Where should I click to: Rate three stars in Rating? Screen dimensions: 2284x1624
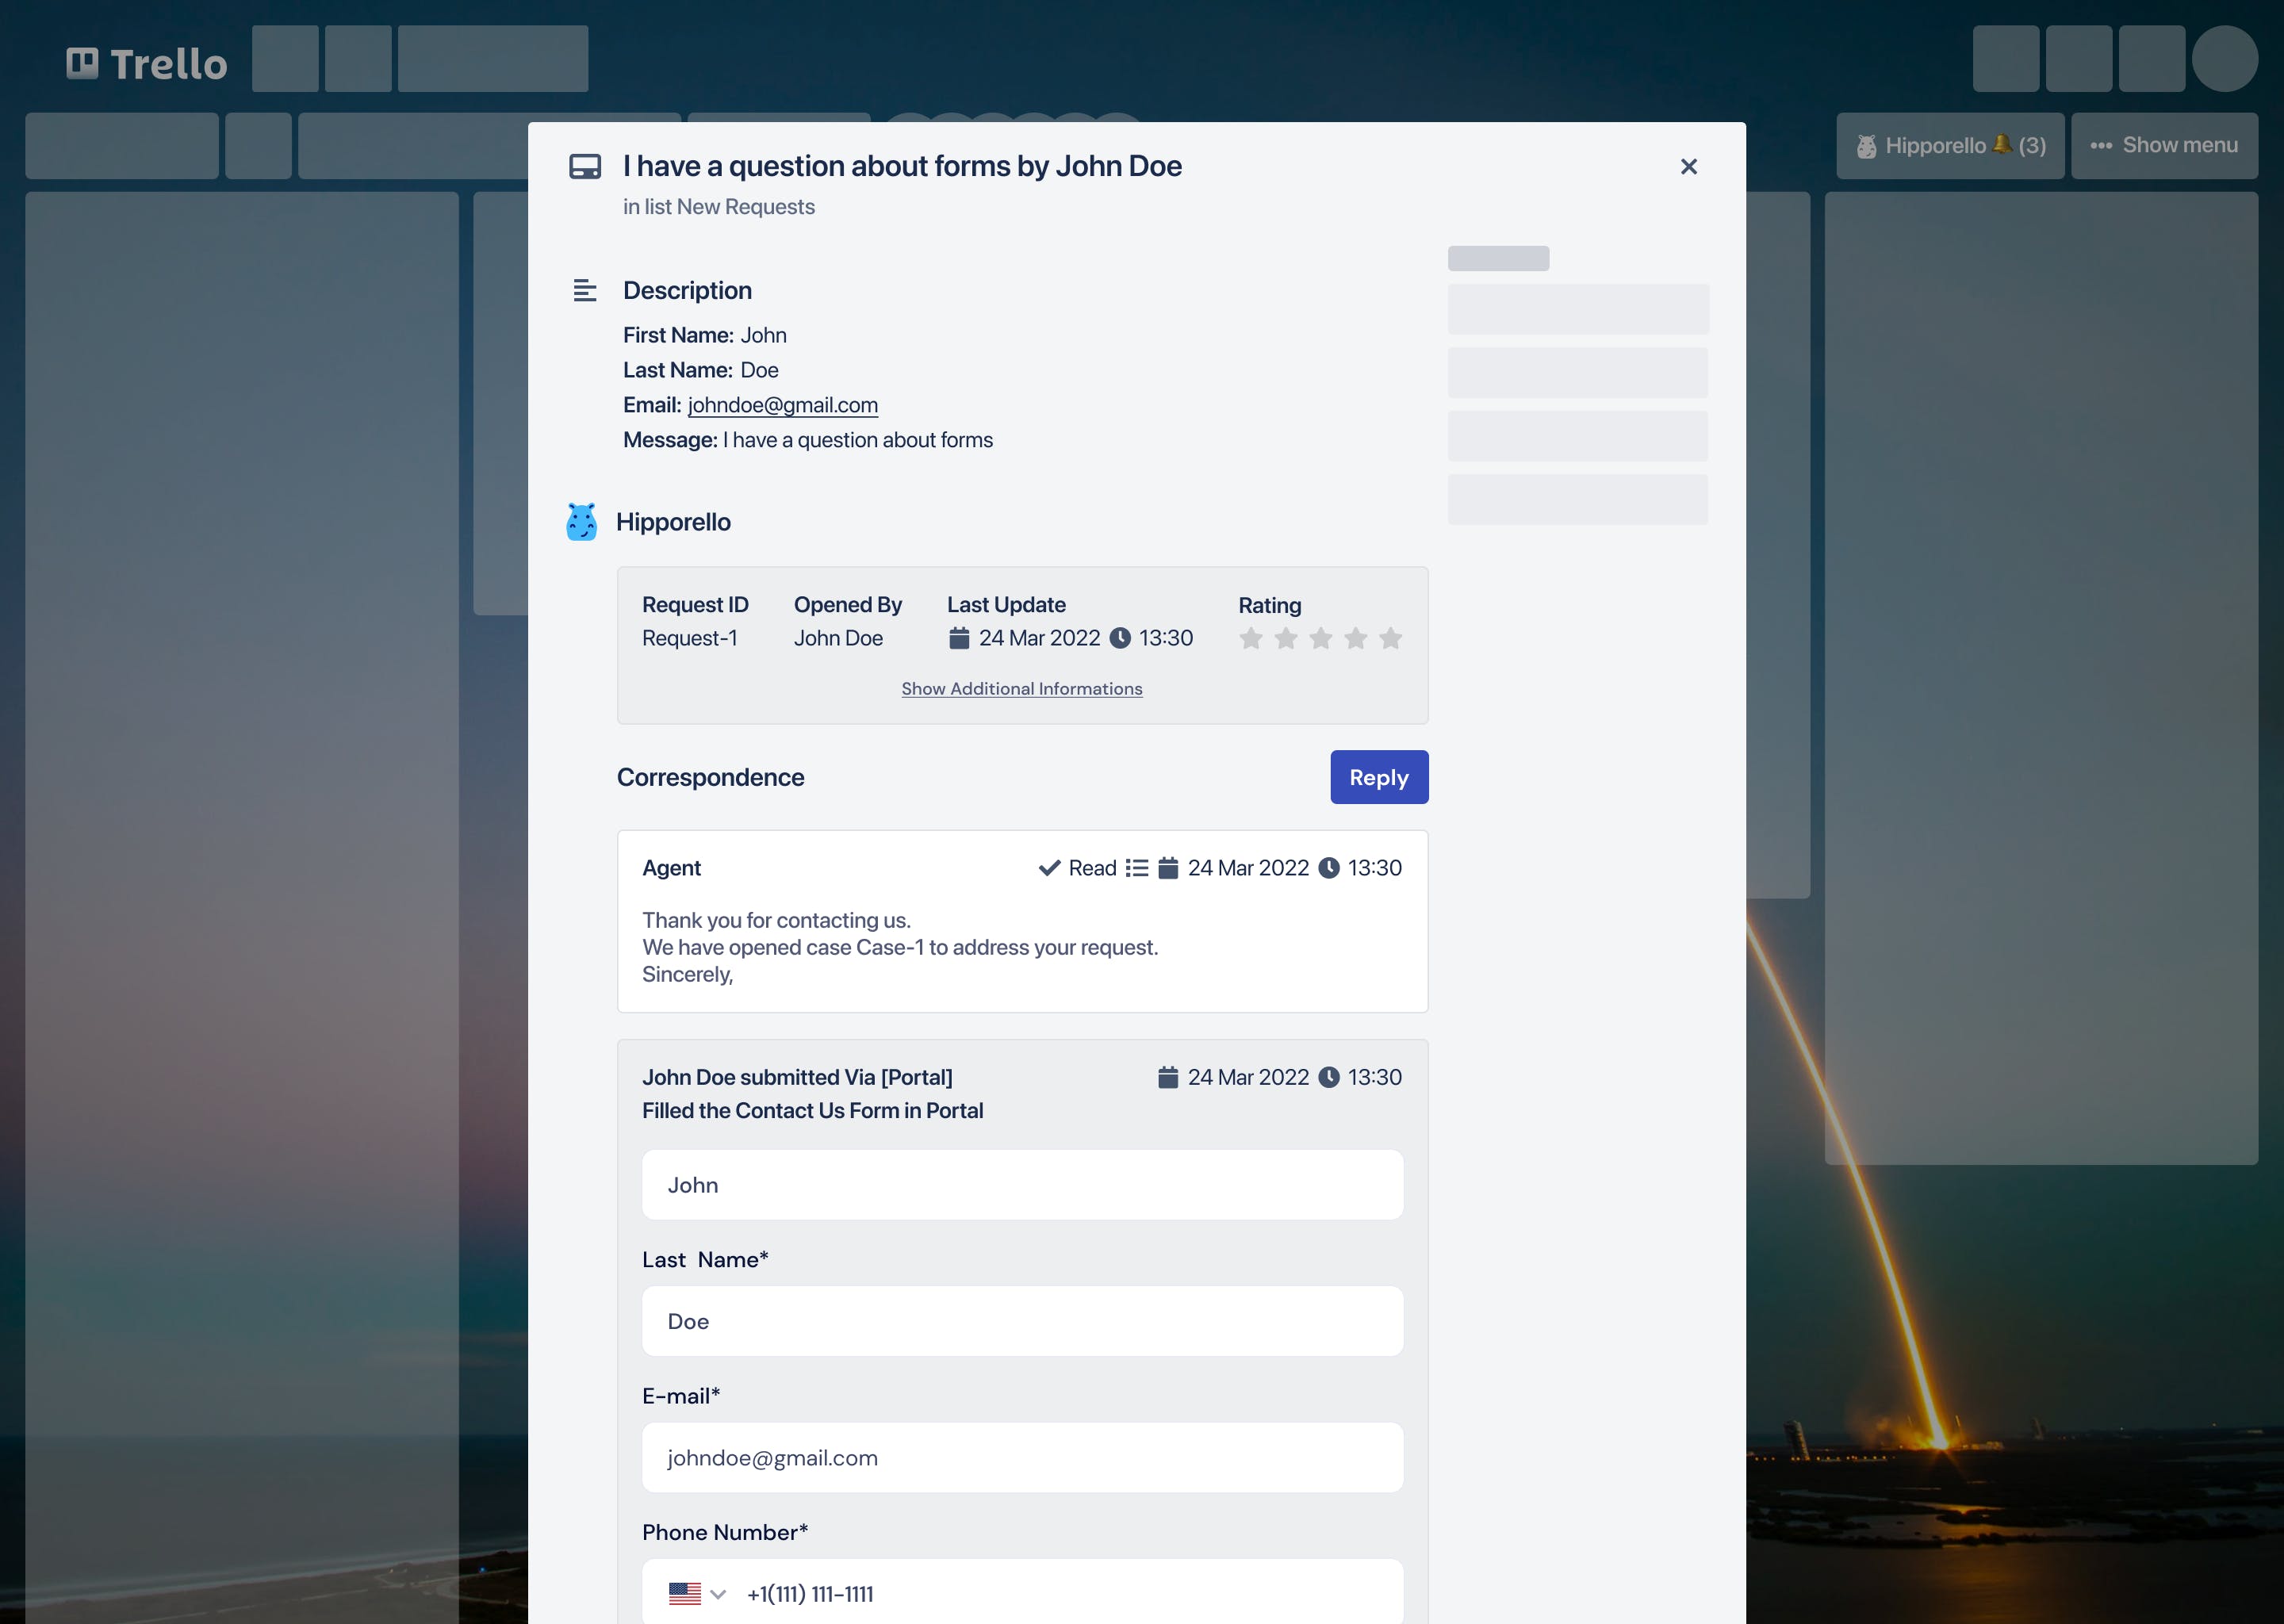[1321, 638]
